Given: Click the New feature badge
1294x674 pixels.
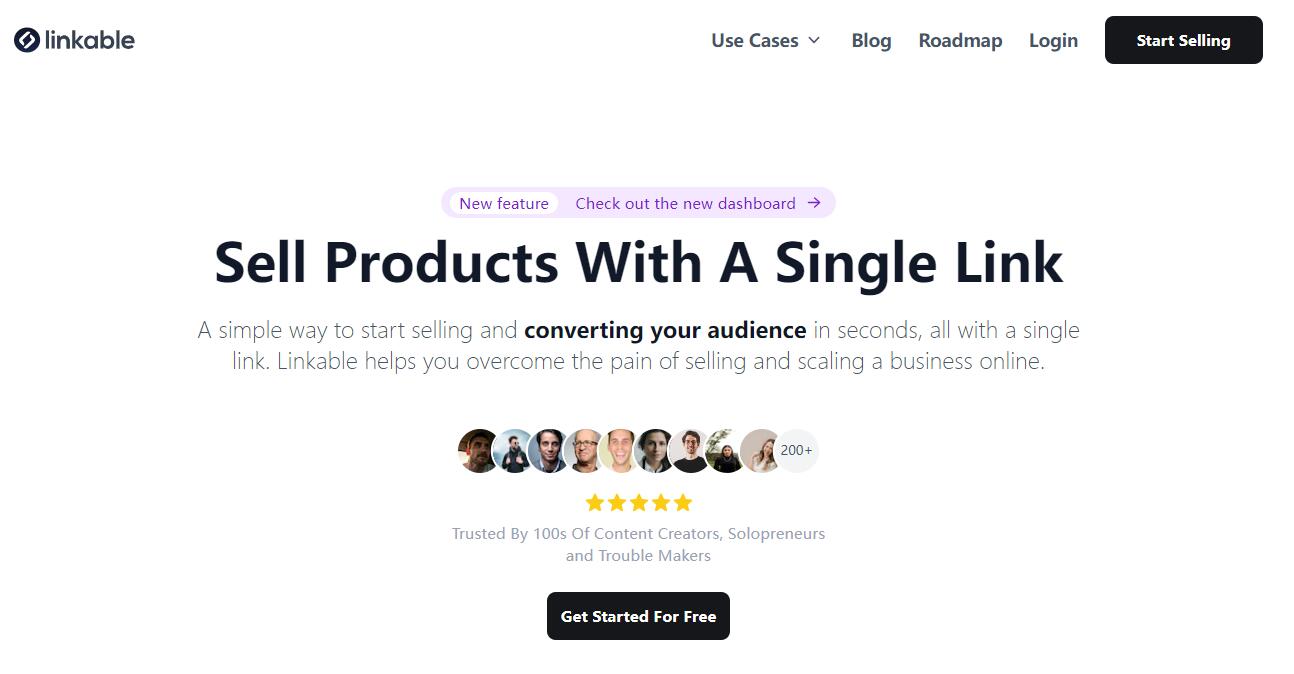Looking at the screenshot, I should [503, 203].
